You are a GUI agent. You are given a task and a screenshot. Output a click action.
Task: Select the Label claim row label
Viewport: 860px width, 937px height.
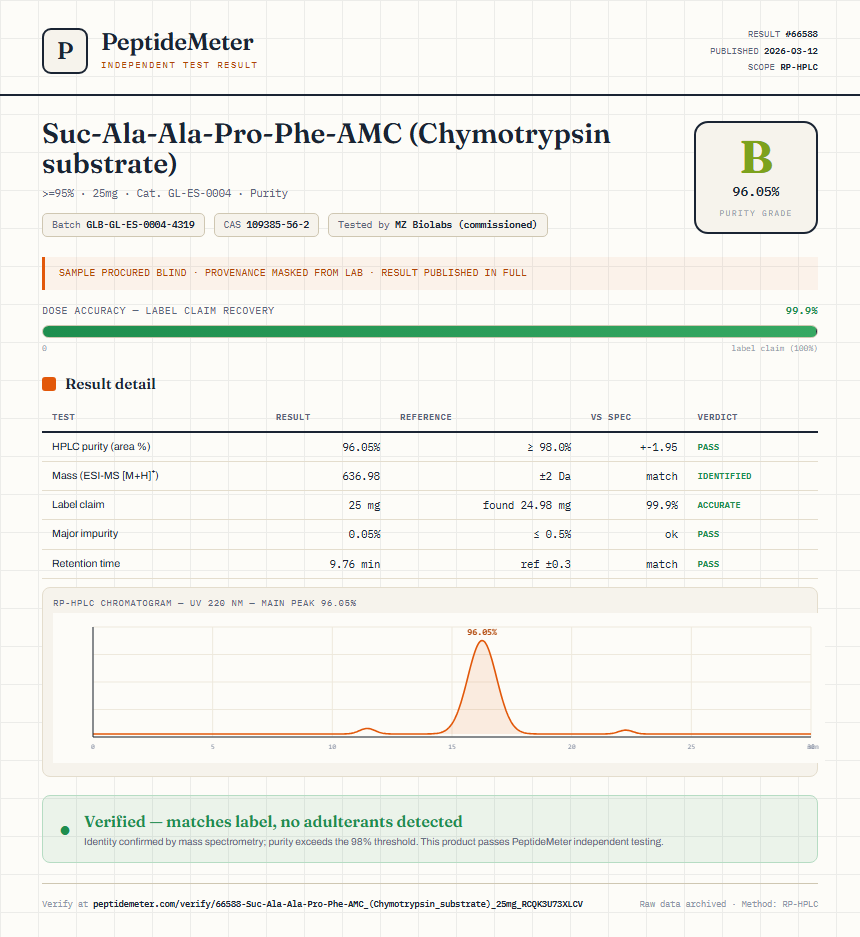(78, 504)
